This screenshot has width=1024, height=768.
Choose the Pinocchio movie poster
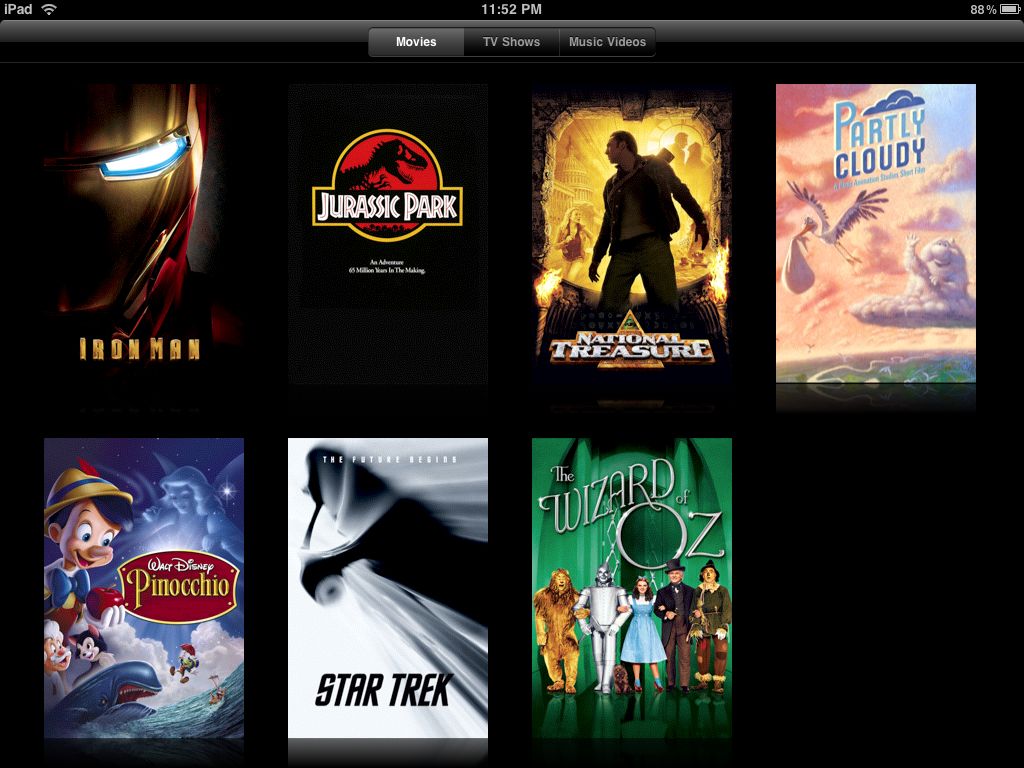coord(144,588)
